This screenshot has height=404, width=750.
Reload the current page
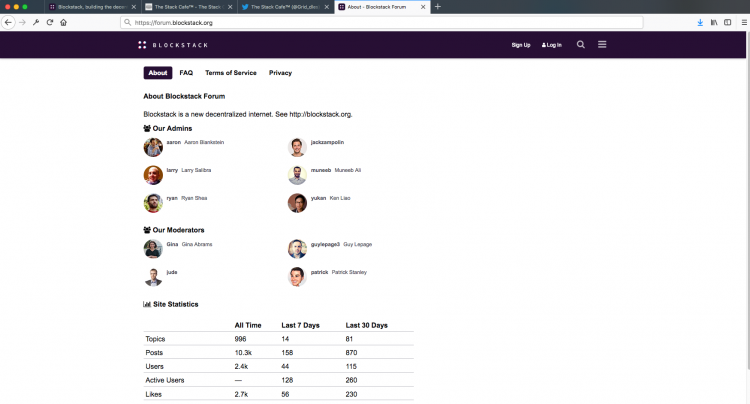[50, 22]
